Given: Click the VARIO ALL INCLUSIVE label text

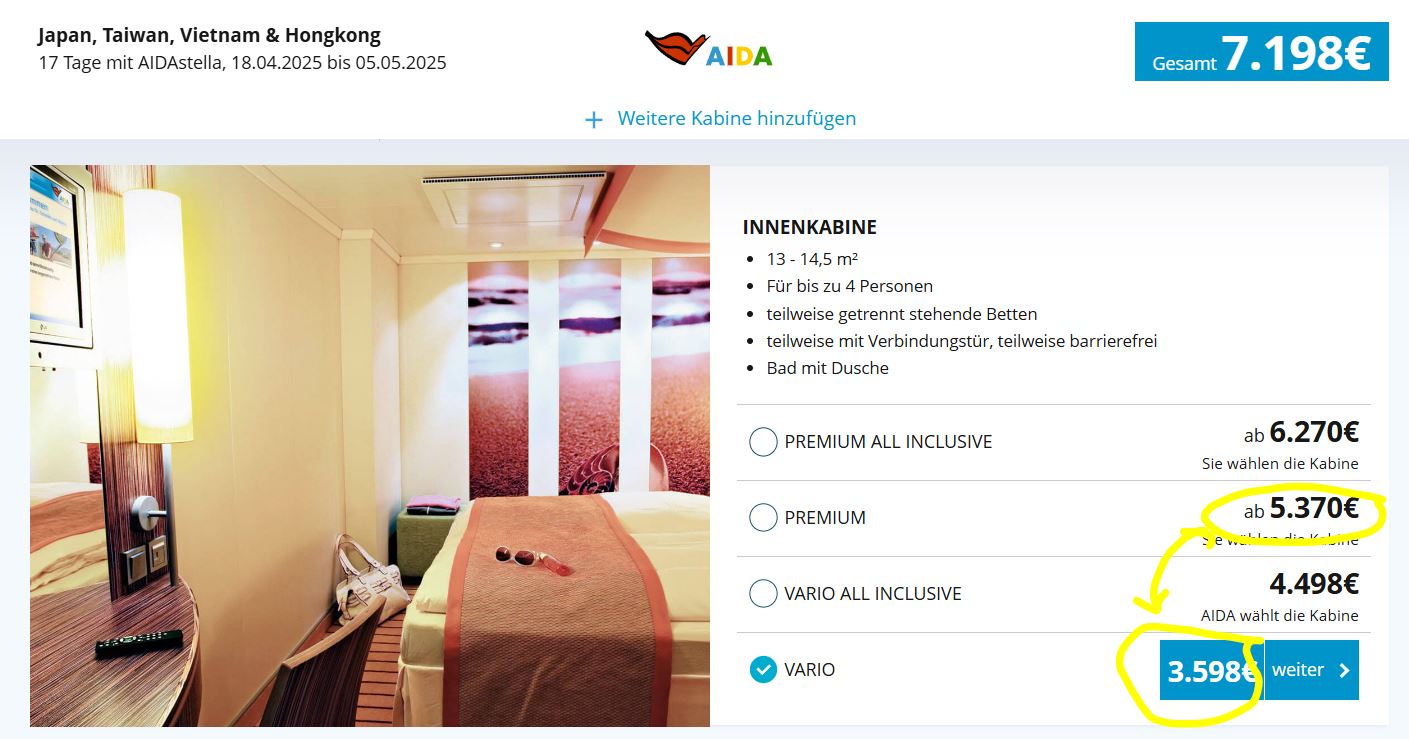Looking at the screenshot, I should [x=873, y=594].
